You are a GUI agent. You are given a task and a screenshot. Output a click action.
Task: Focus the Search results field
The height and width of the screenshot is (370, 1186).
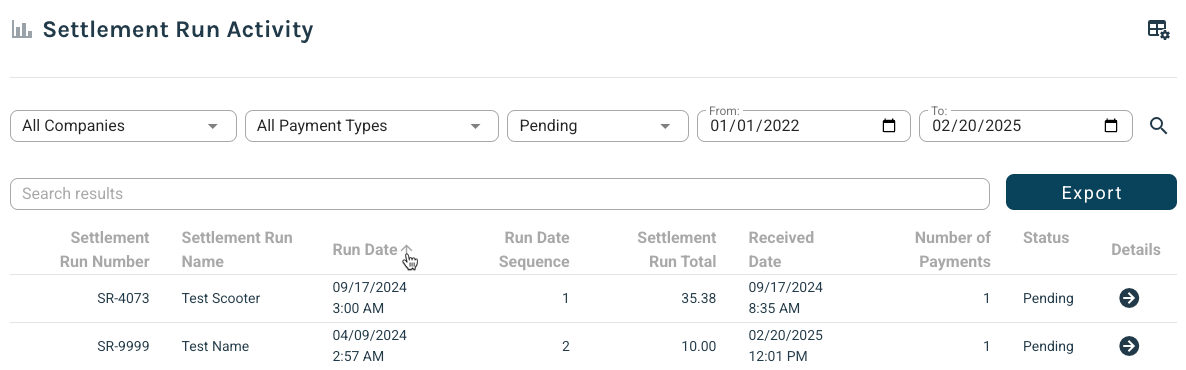coord(499,194)
